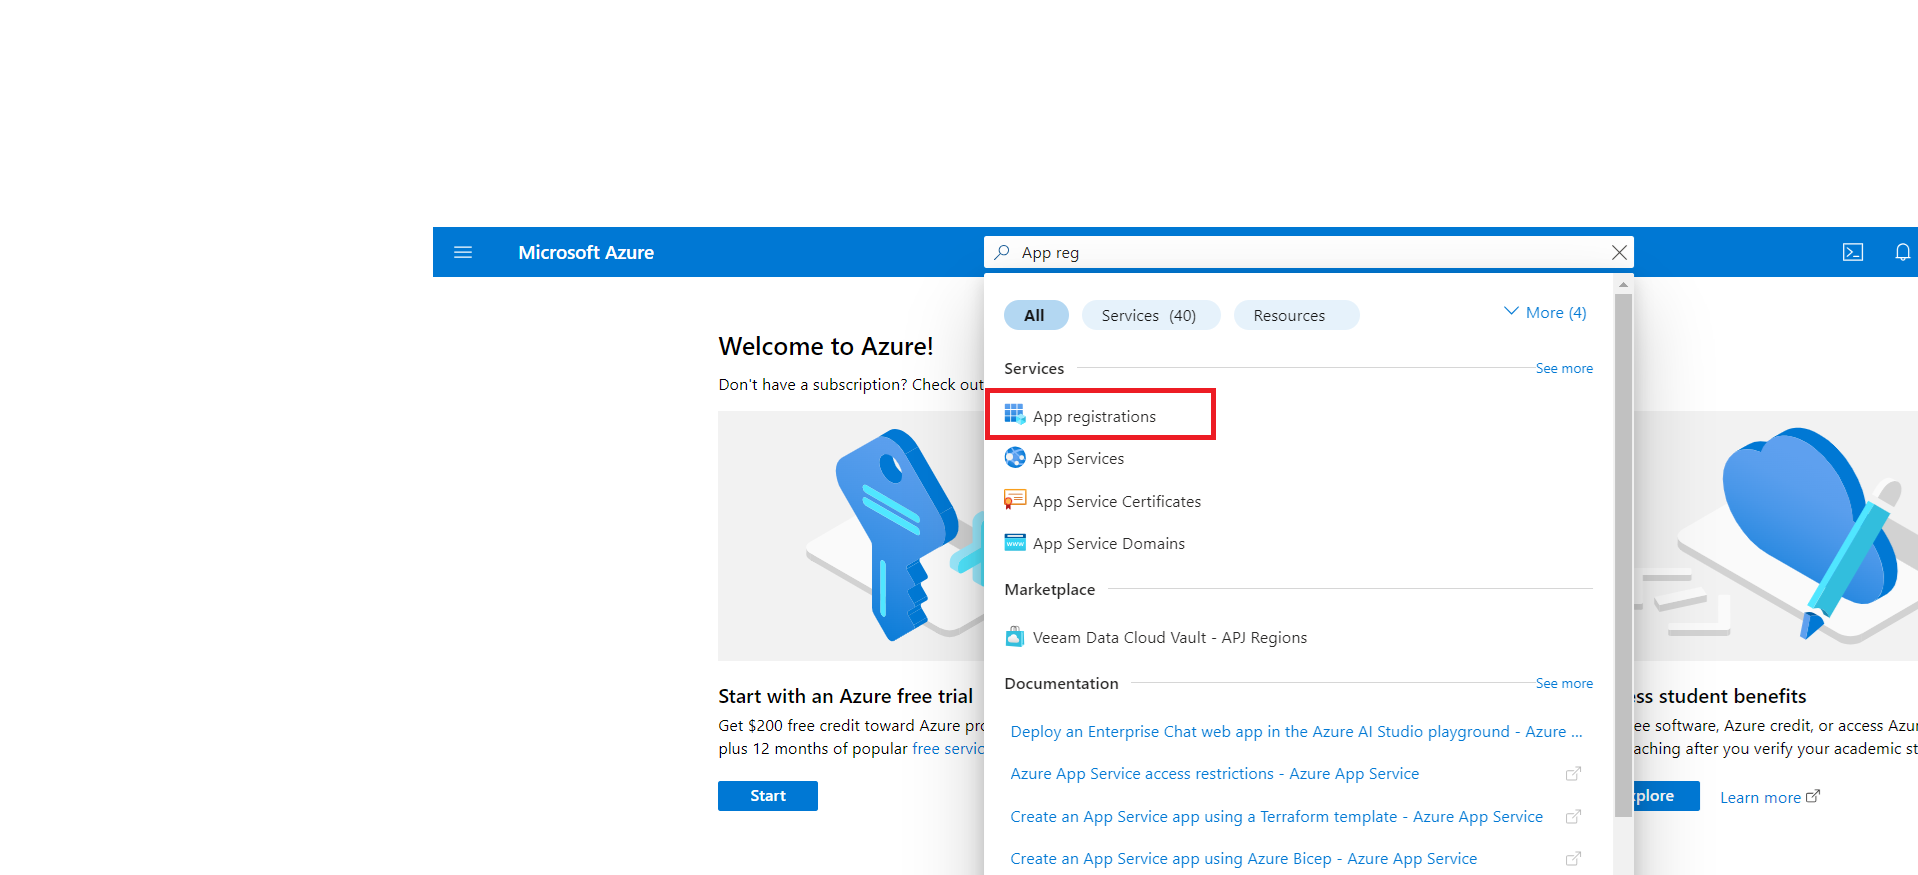Click See more beside Documentation

pos(1564,683)
